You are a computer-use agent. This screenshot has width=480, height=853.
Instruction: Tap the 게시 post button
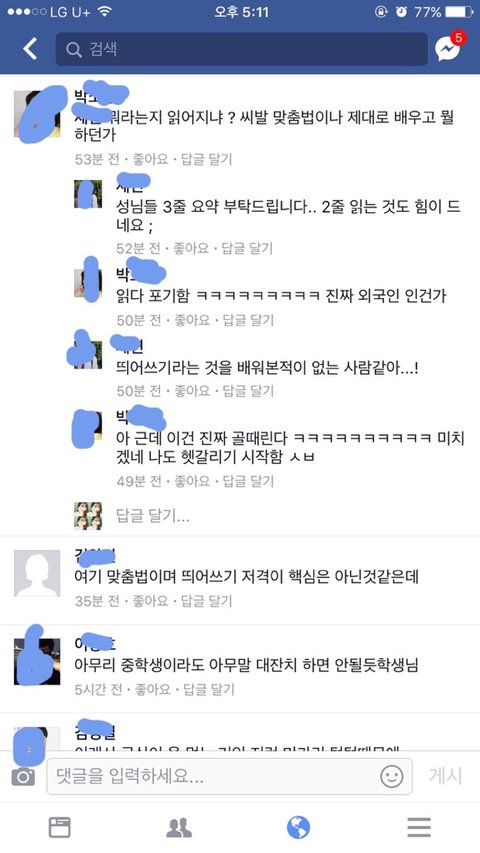[446, 776]
